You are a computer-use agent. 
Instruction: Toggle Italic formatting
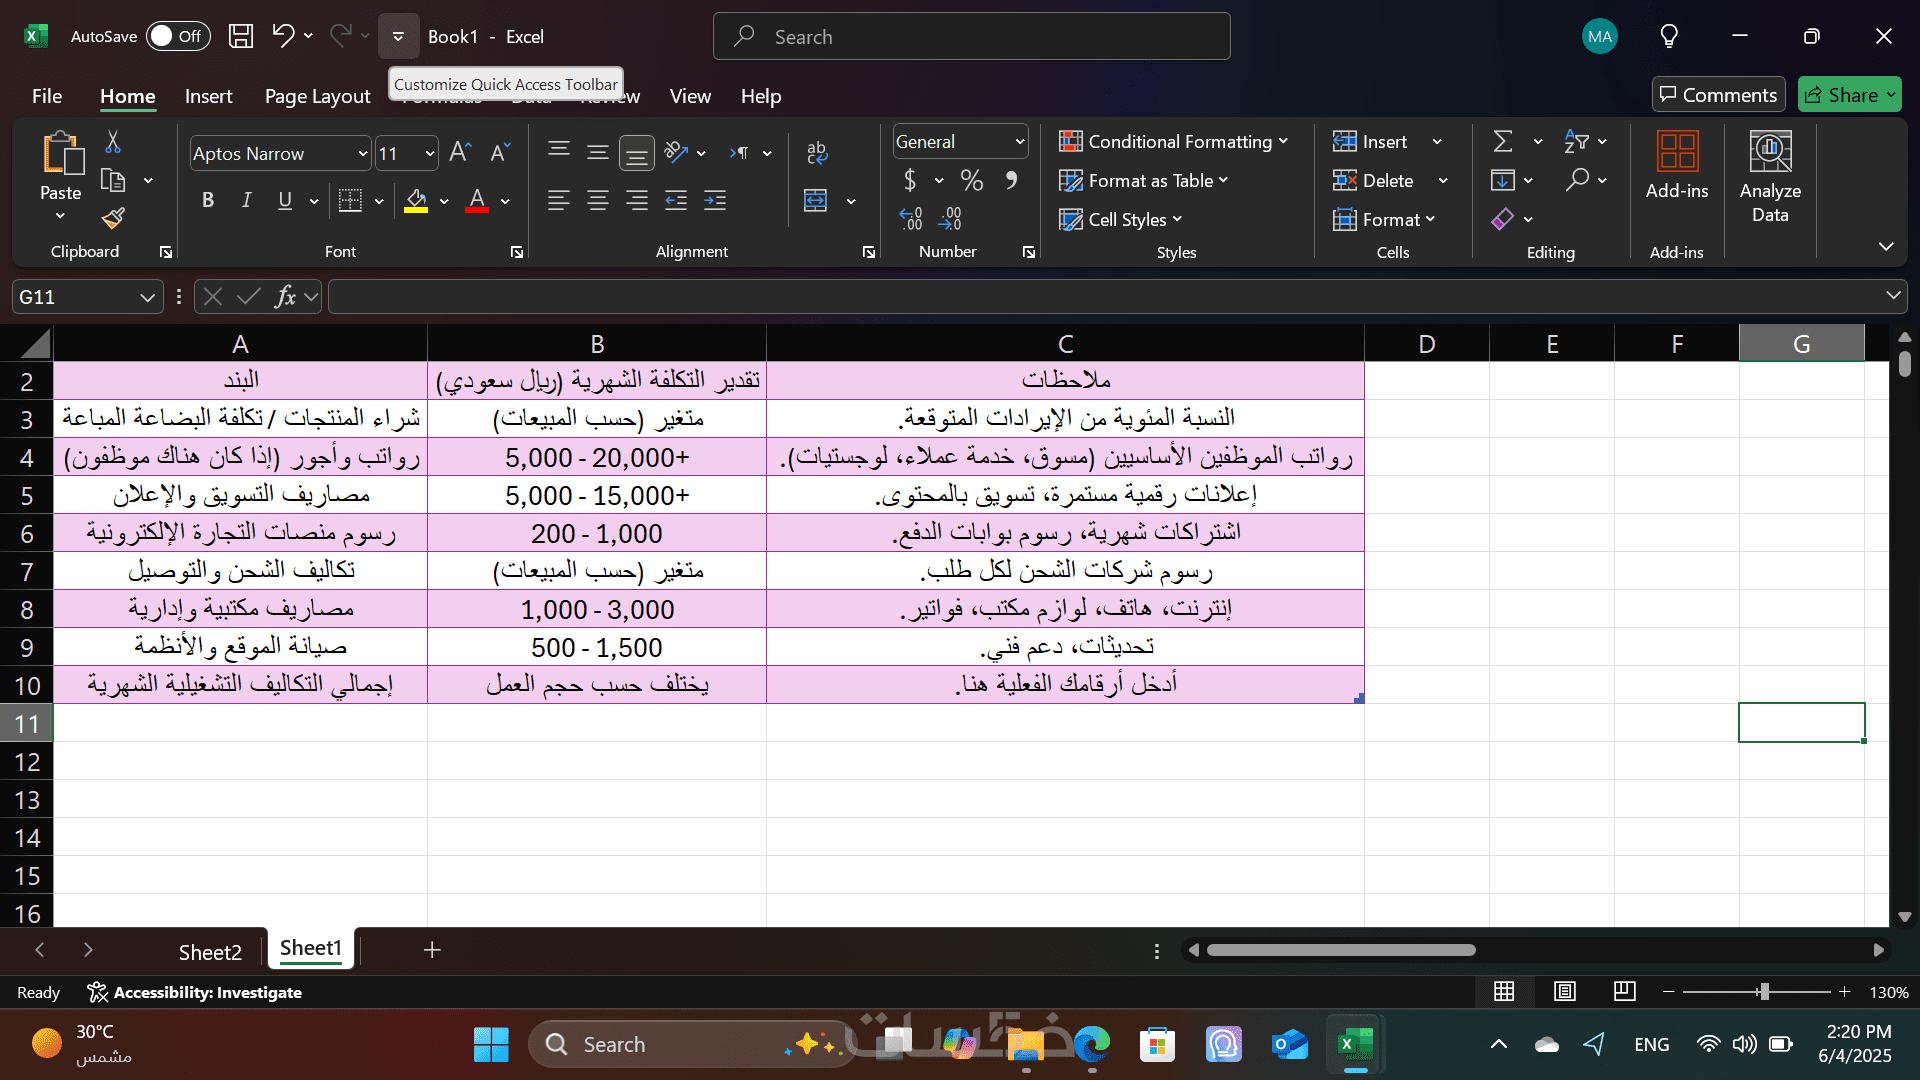coord(246,201)
